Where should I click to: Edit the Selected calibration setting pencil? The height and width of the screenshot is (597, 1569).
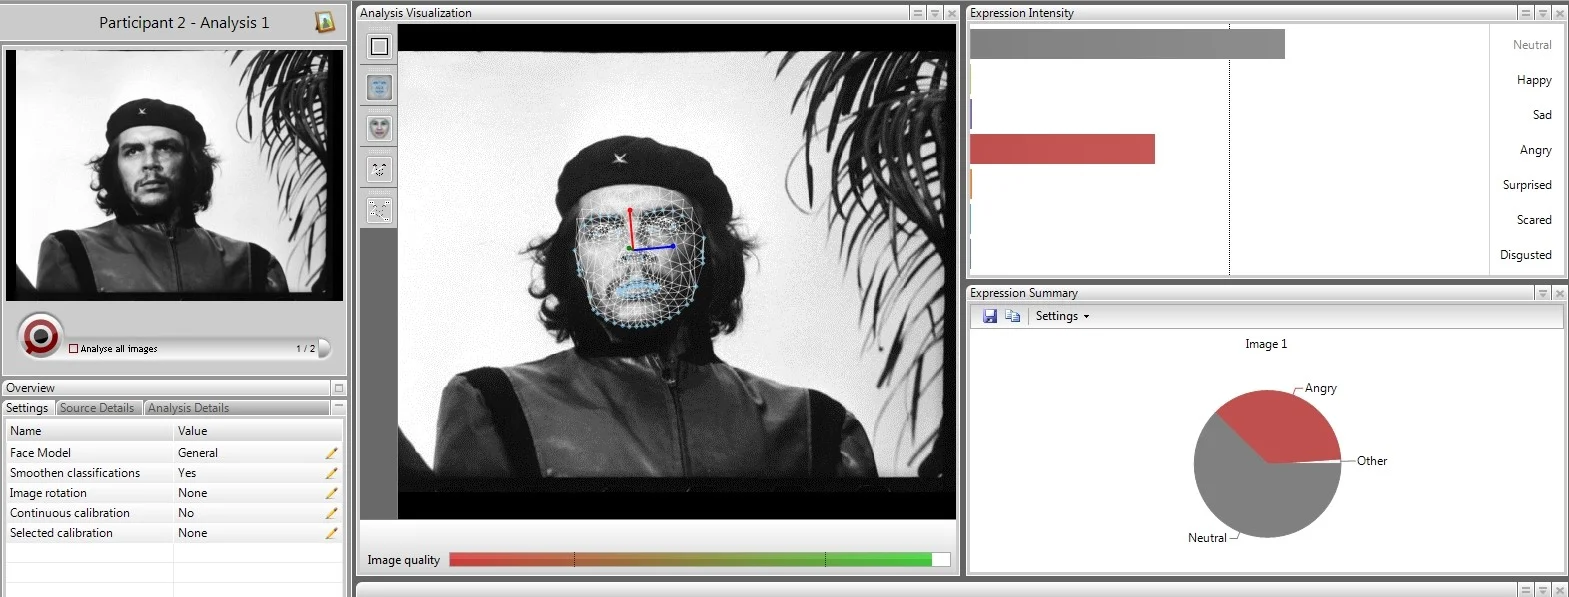tap(331, 533)
